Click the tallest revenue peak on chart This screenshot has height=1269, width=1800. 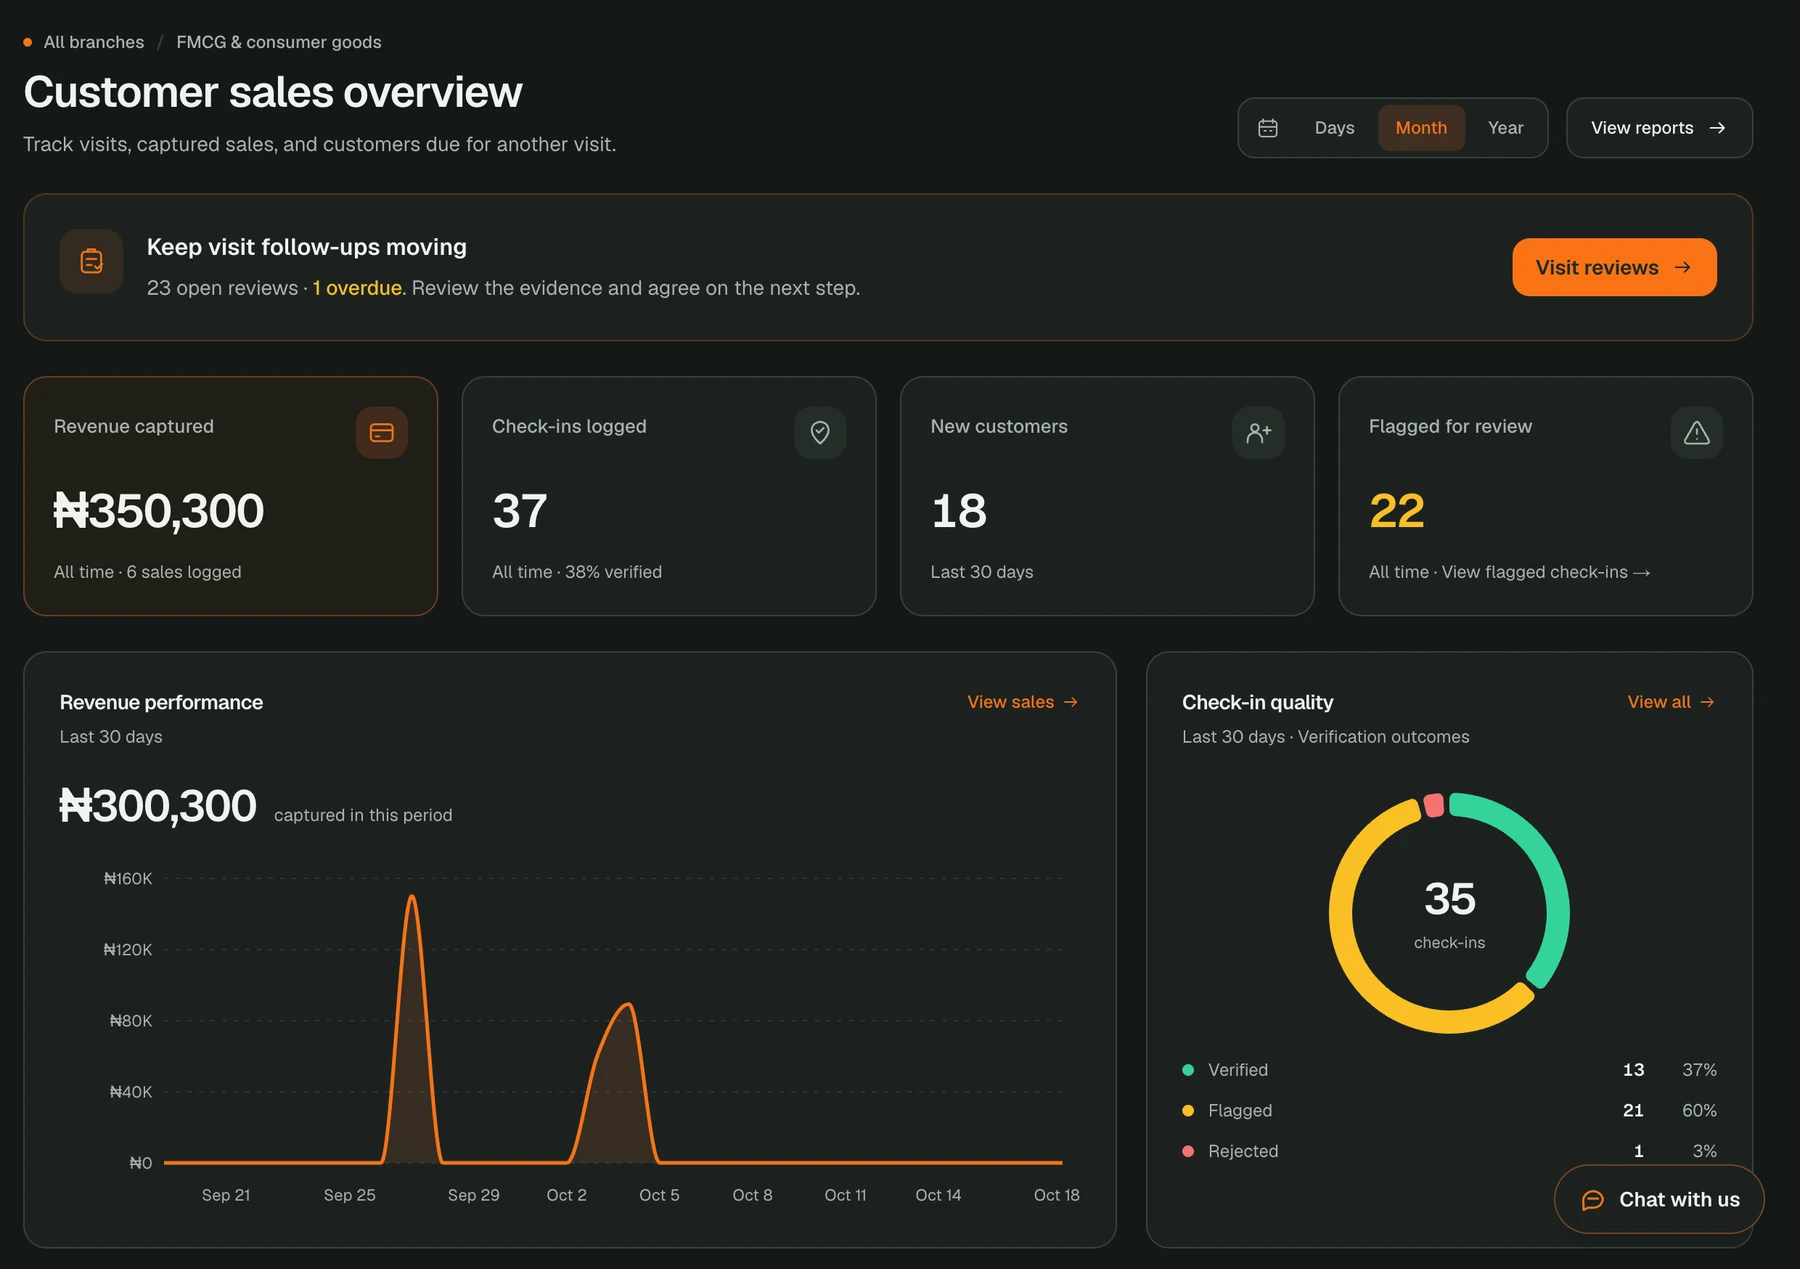coord(411,898)
